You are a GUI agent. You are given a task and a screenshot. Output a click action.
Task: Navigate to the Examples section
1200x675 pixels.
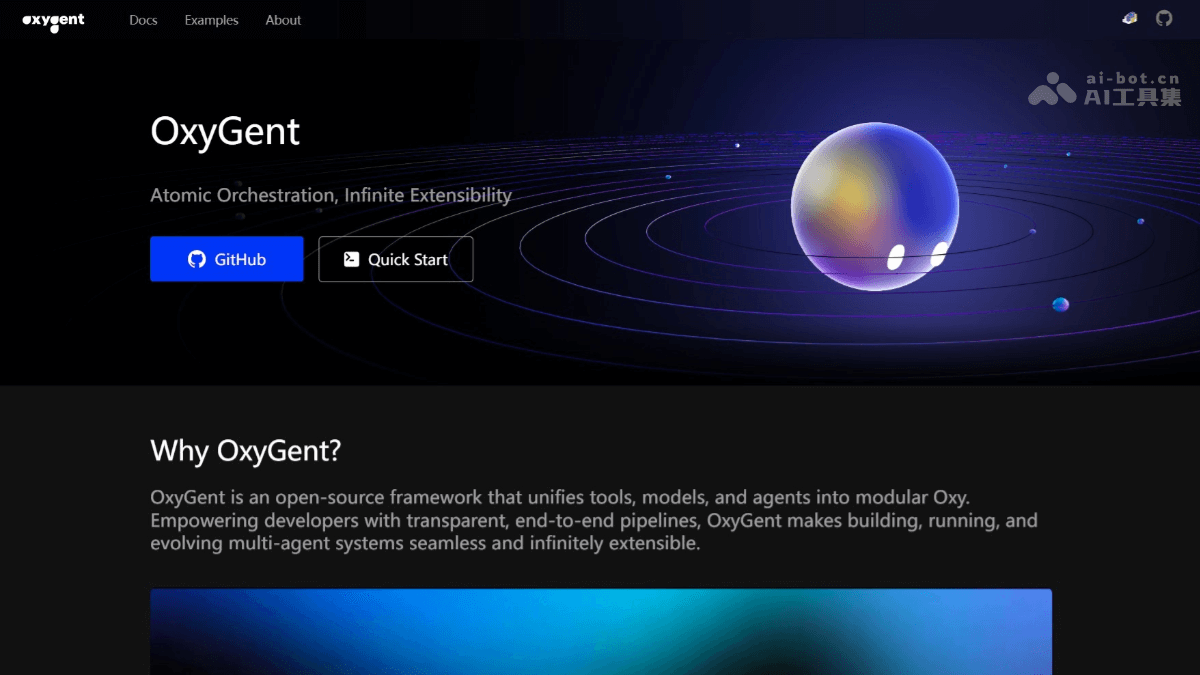point(211,20)
